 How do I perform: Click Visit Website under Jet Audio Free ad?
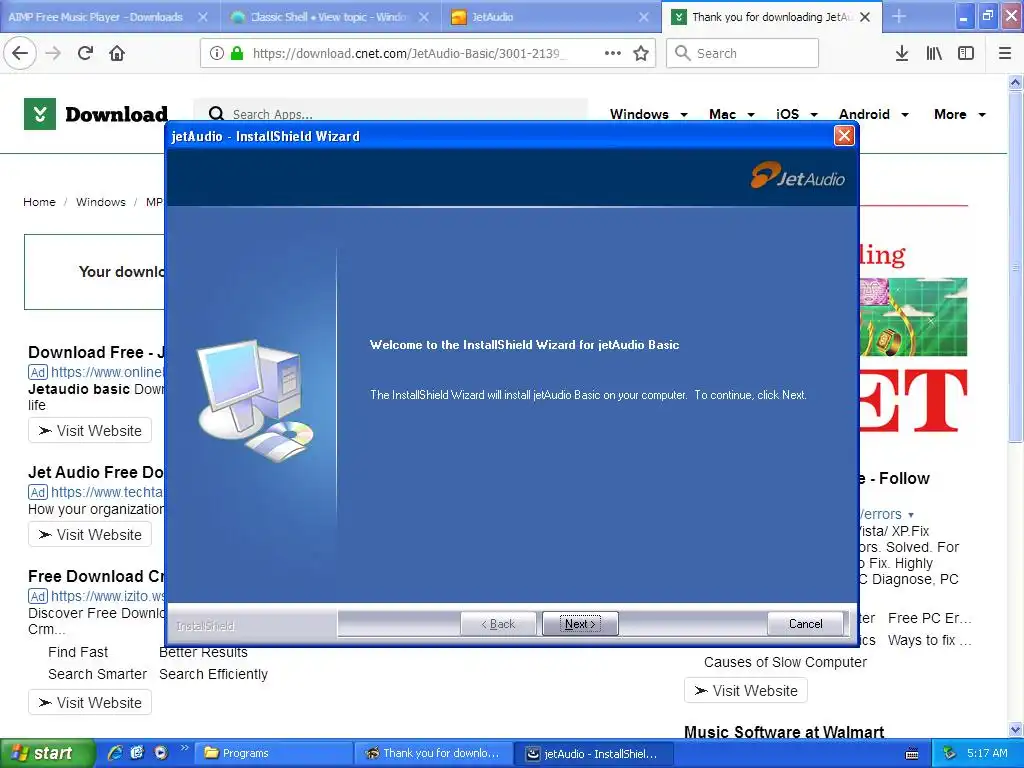(x=90, y=534)
